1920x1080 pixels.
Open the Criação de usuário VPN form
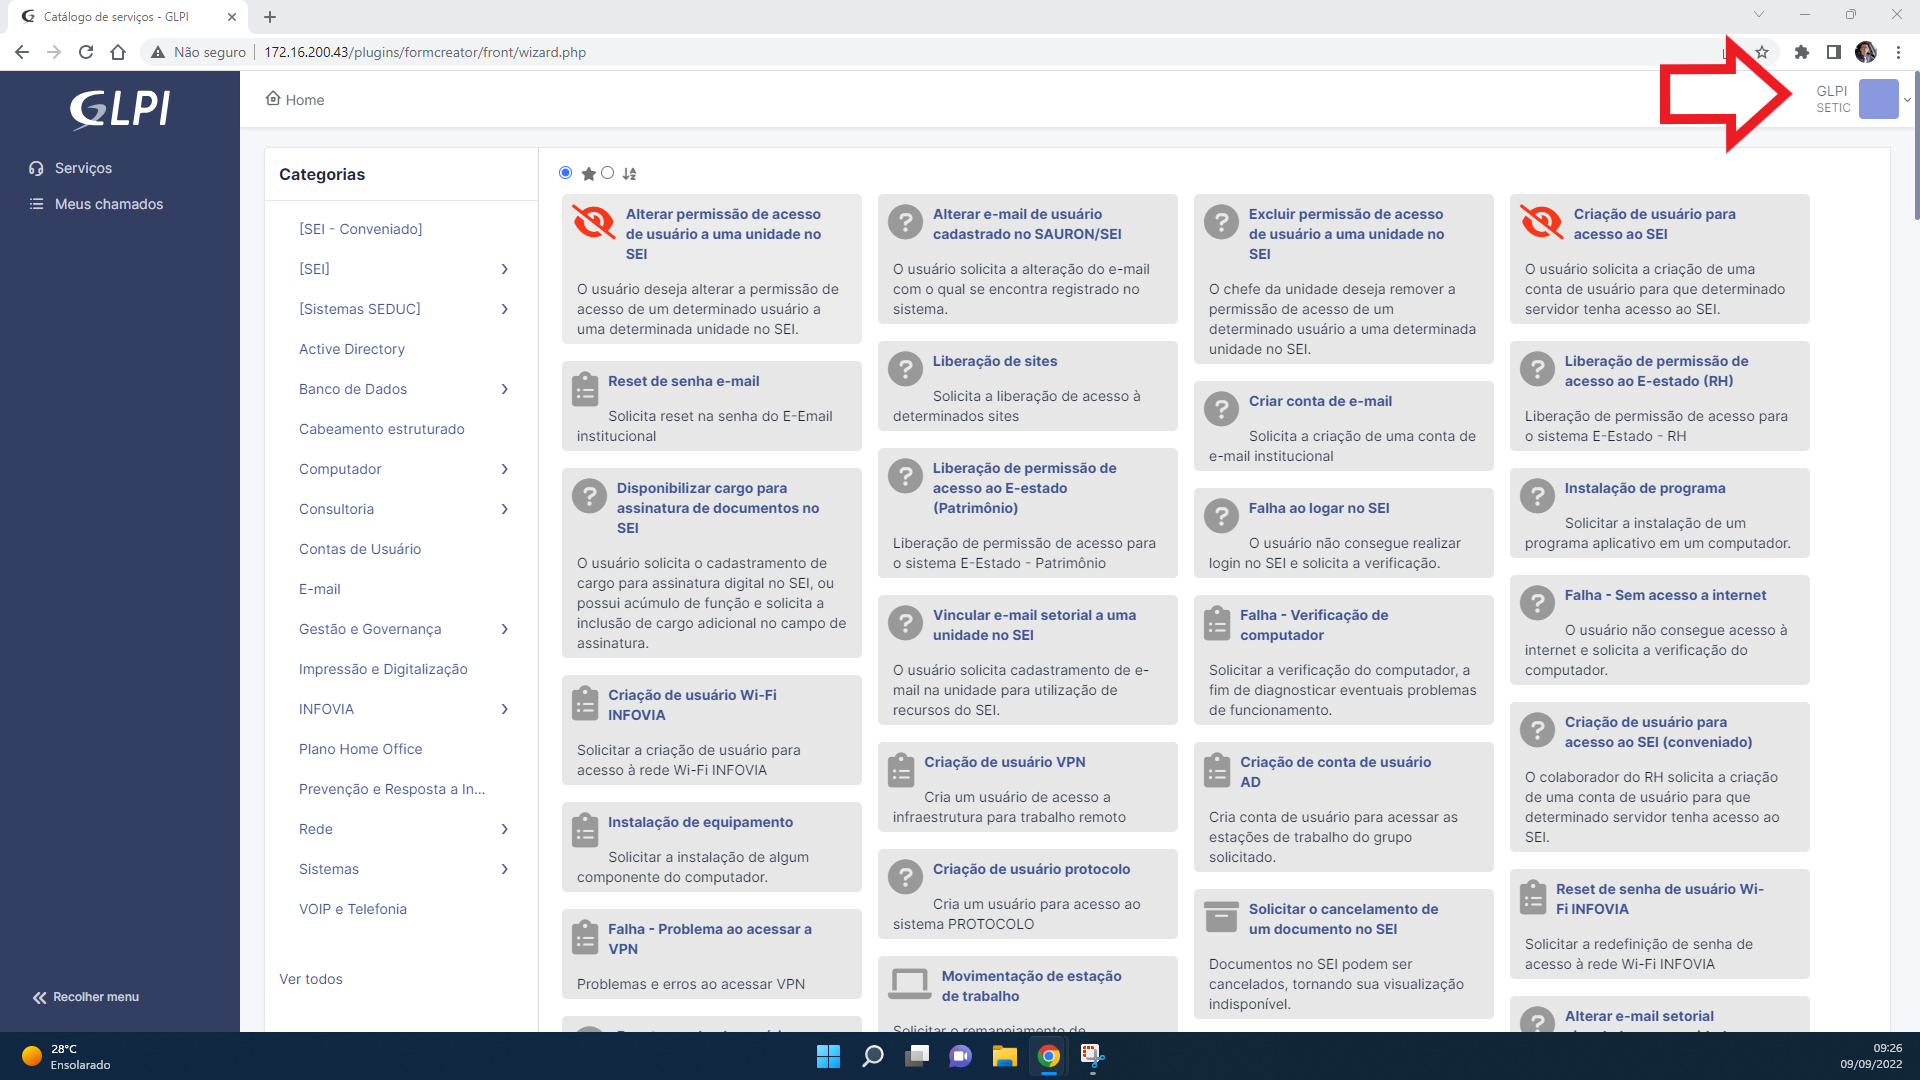pyautogui.click(x=1006, y=761)
